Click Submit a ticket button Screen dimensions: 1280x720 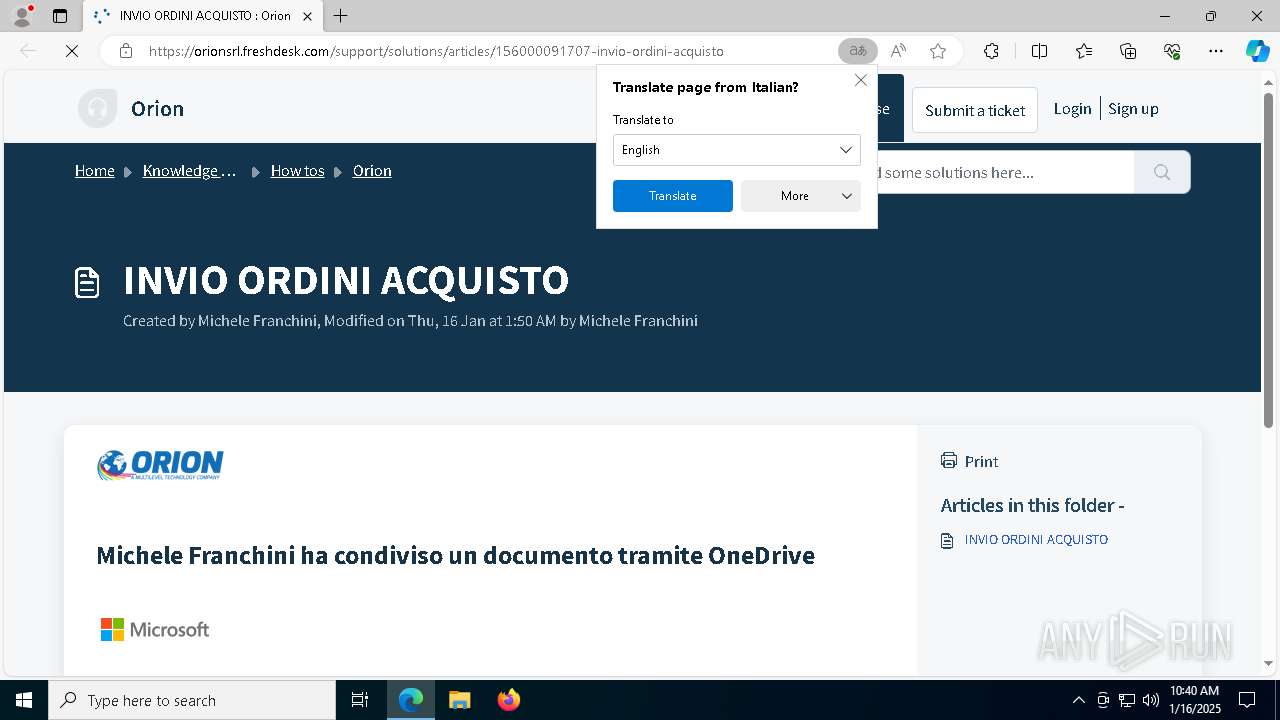975,110
